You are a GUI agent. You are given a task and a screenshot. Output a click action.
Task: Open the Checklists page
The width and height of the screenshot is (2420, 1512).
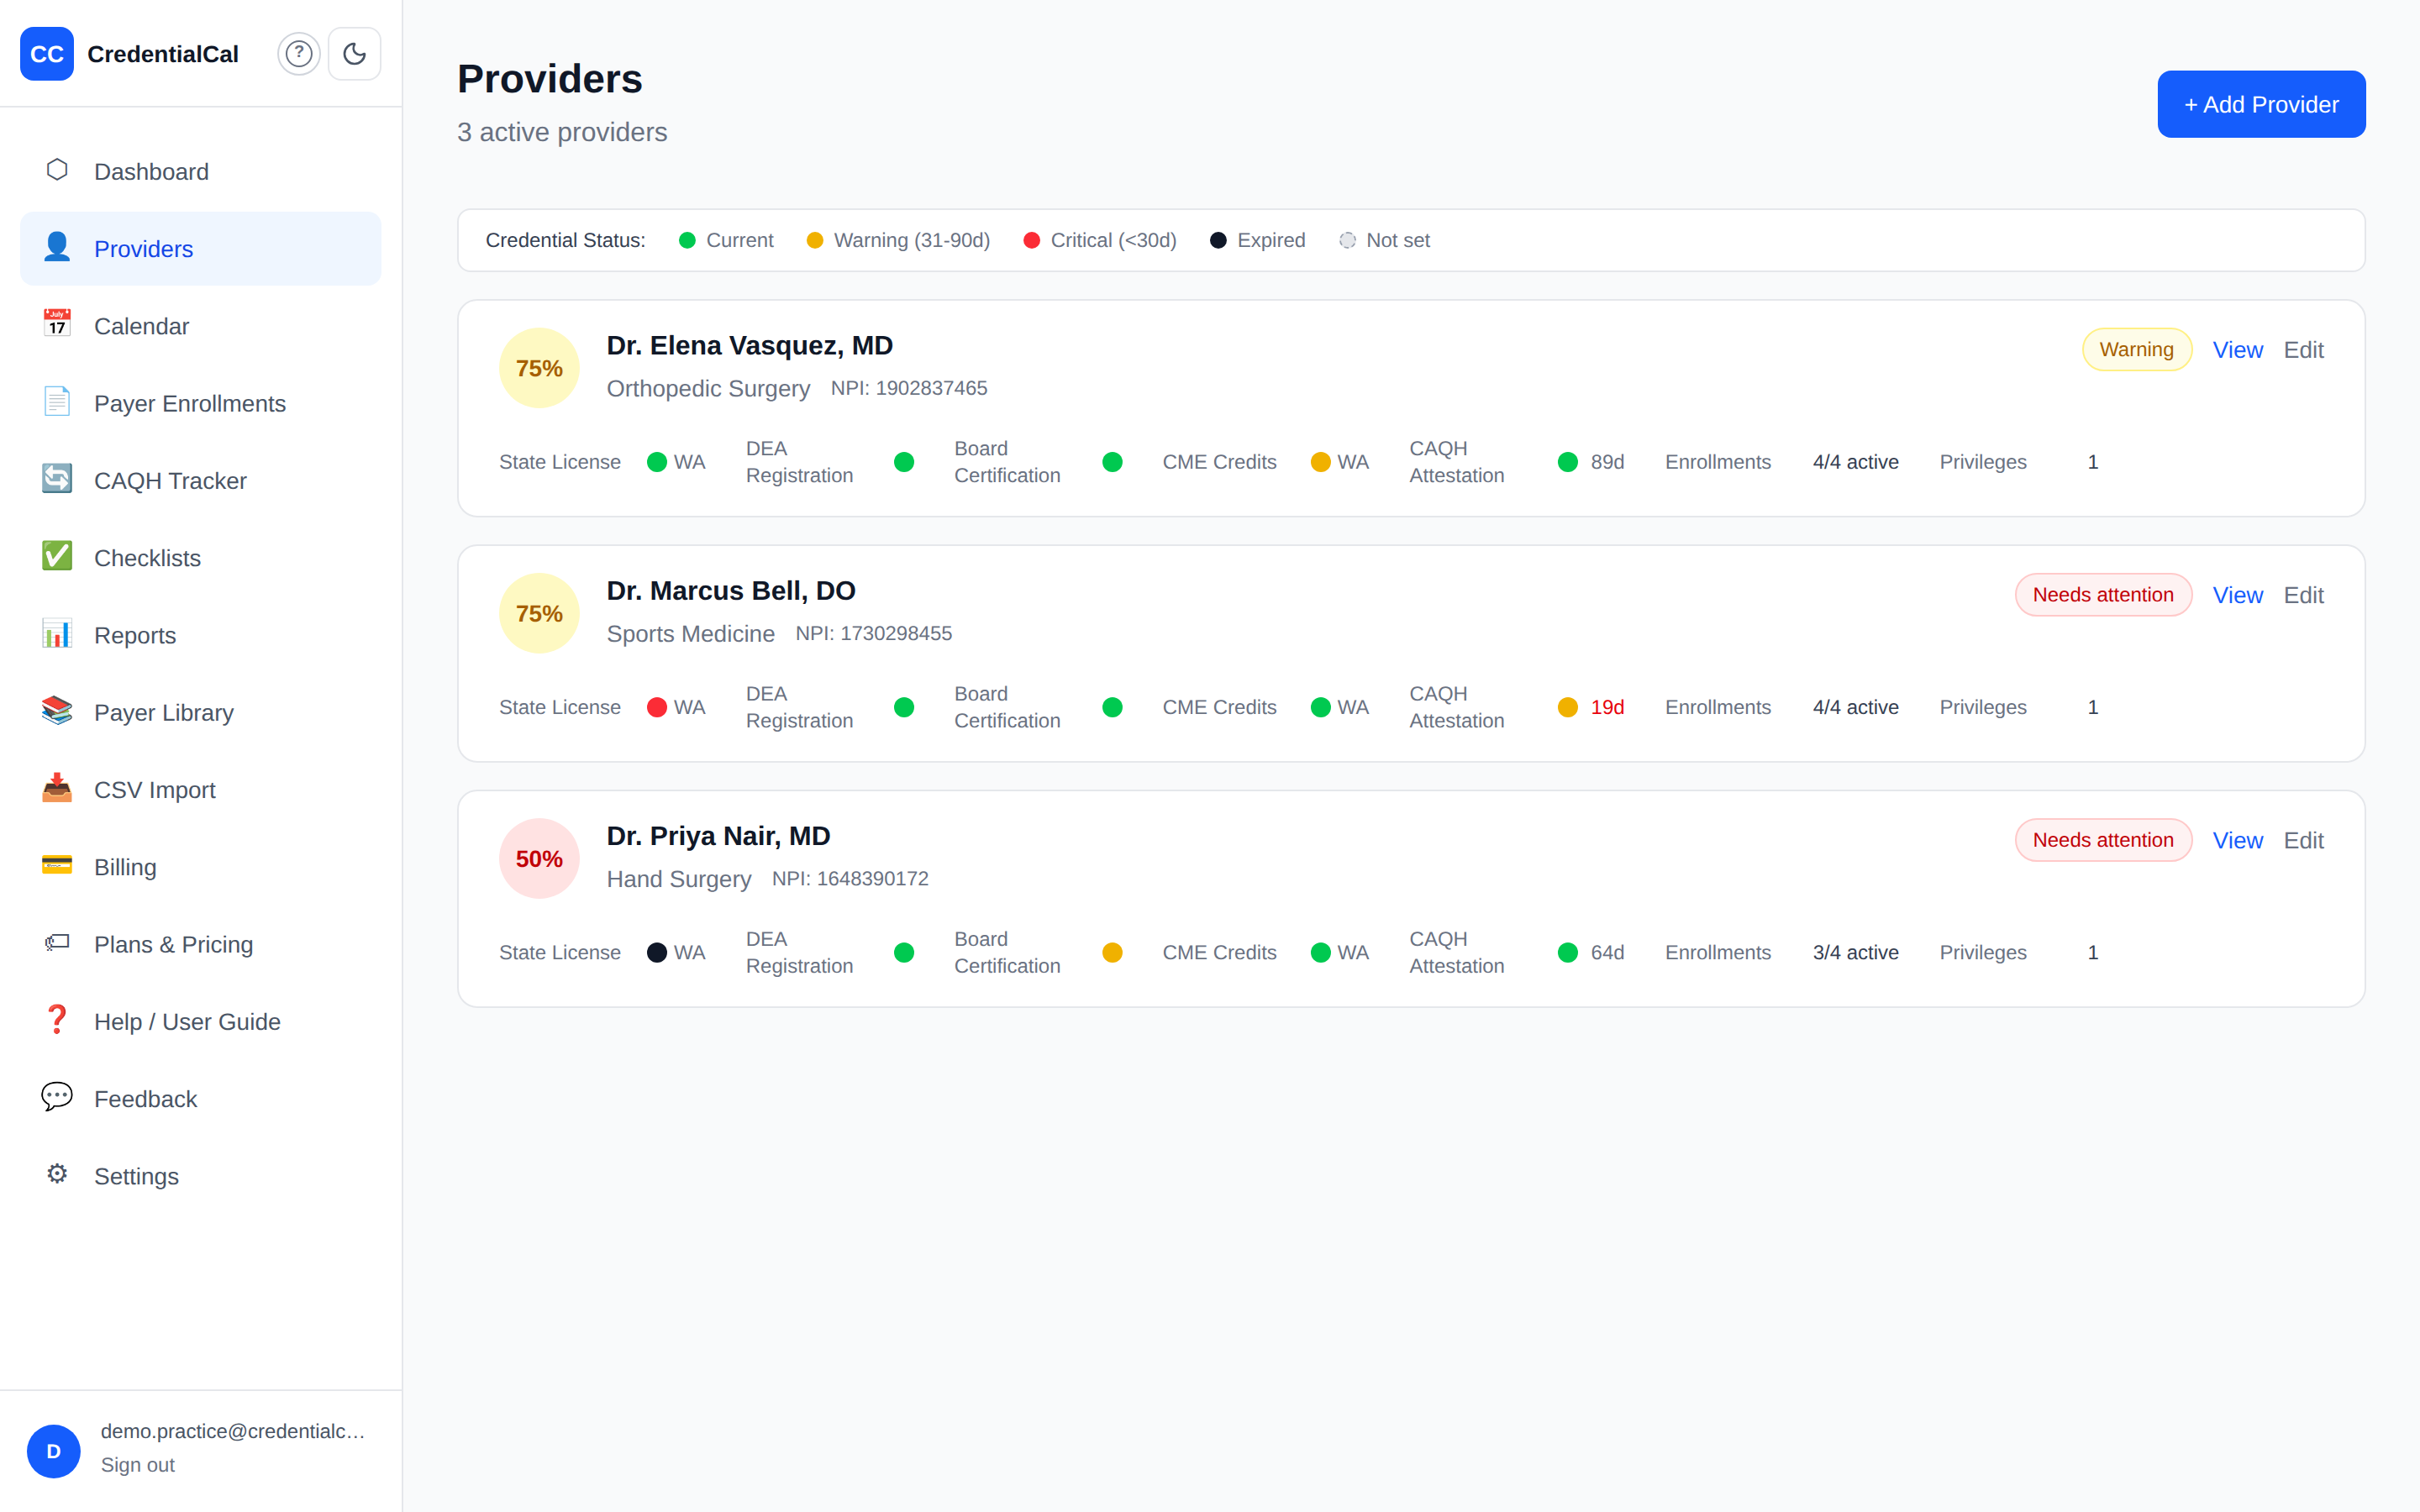click(x=200, y=558)
